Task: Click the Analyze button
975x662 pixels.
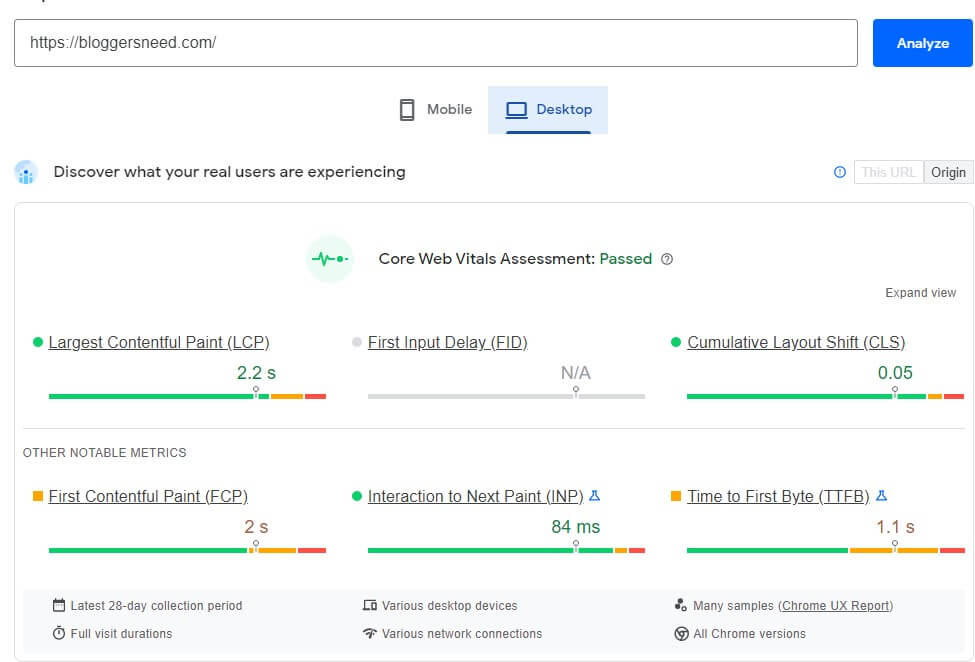Action: tap(922, 43)
